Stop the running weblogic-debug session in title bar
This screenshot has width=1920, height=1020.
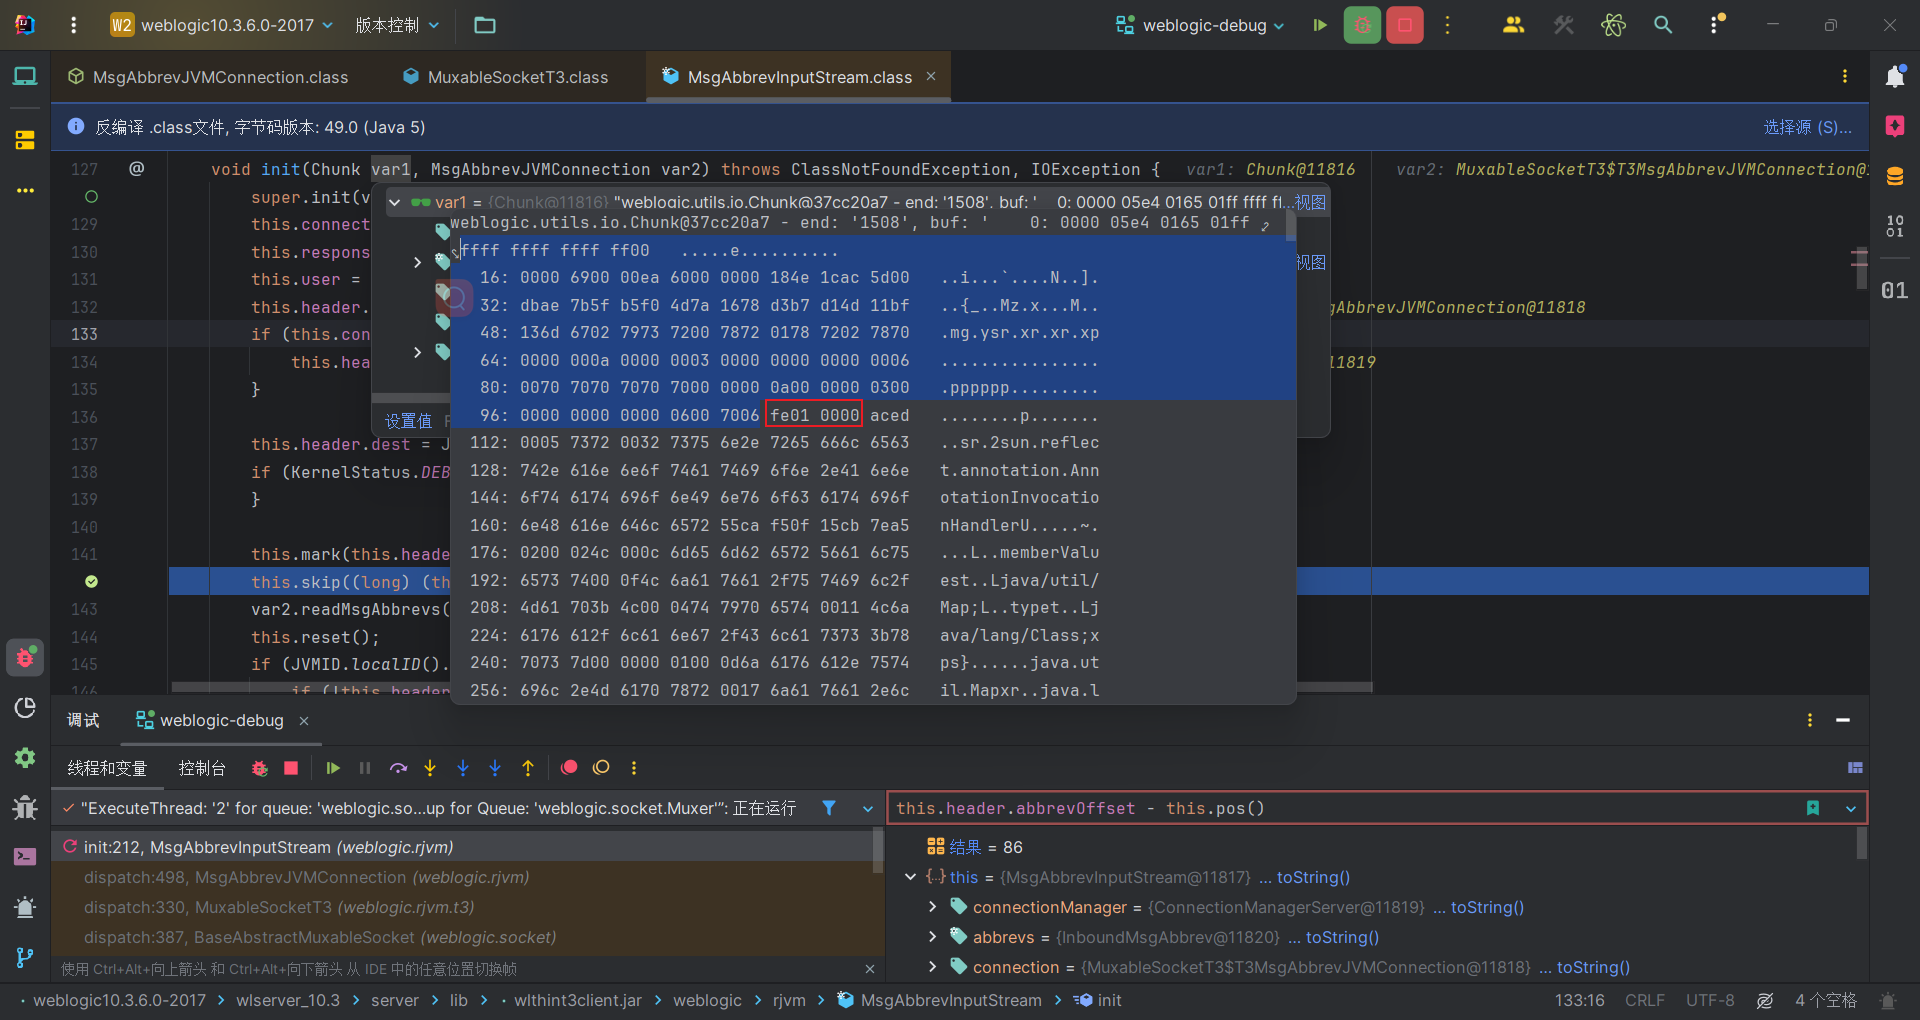pos(1405,25)
